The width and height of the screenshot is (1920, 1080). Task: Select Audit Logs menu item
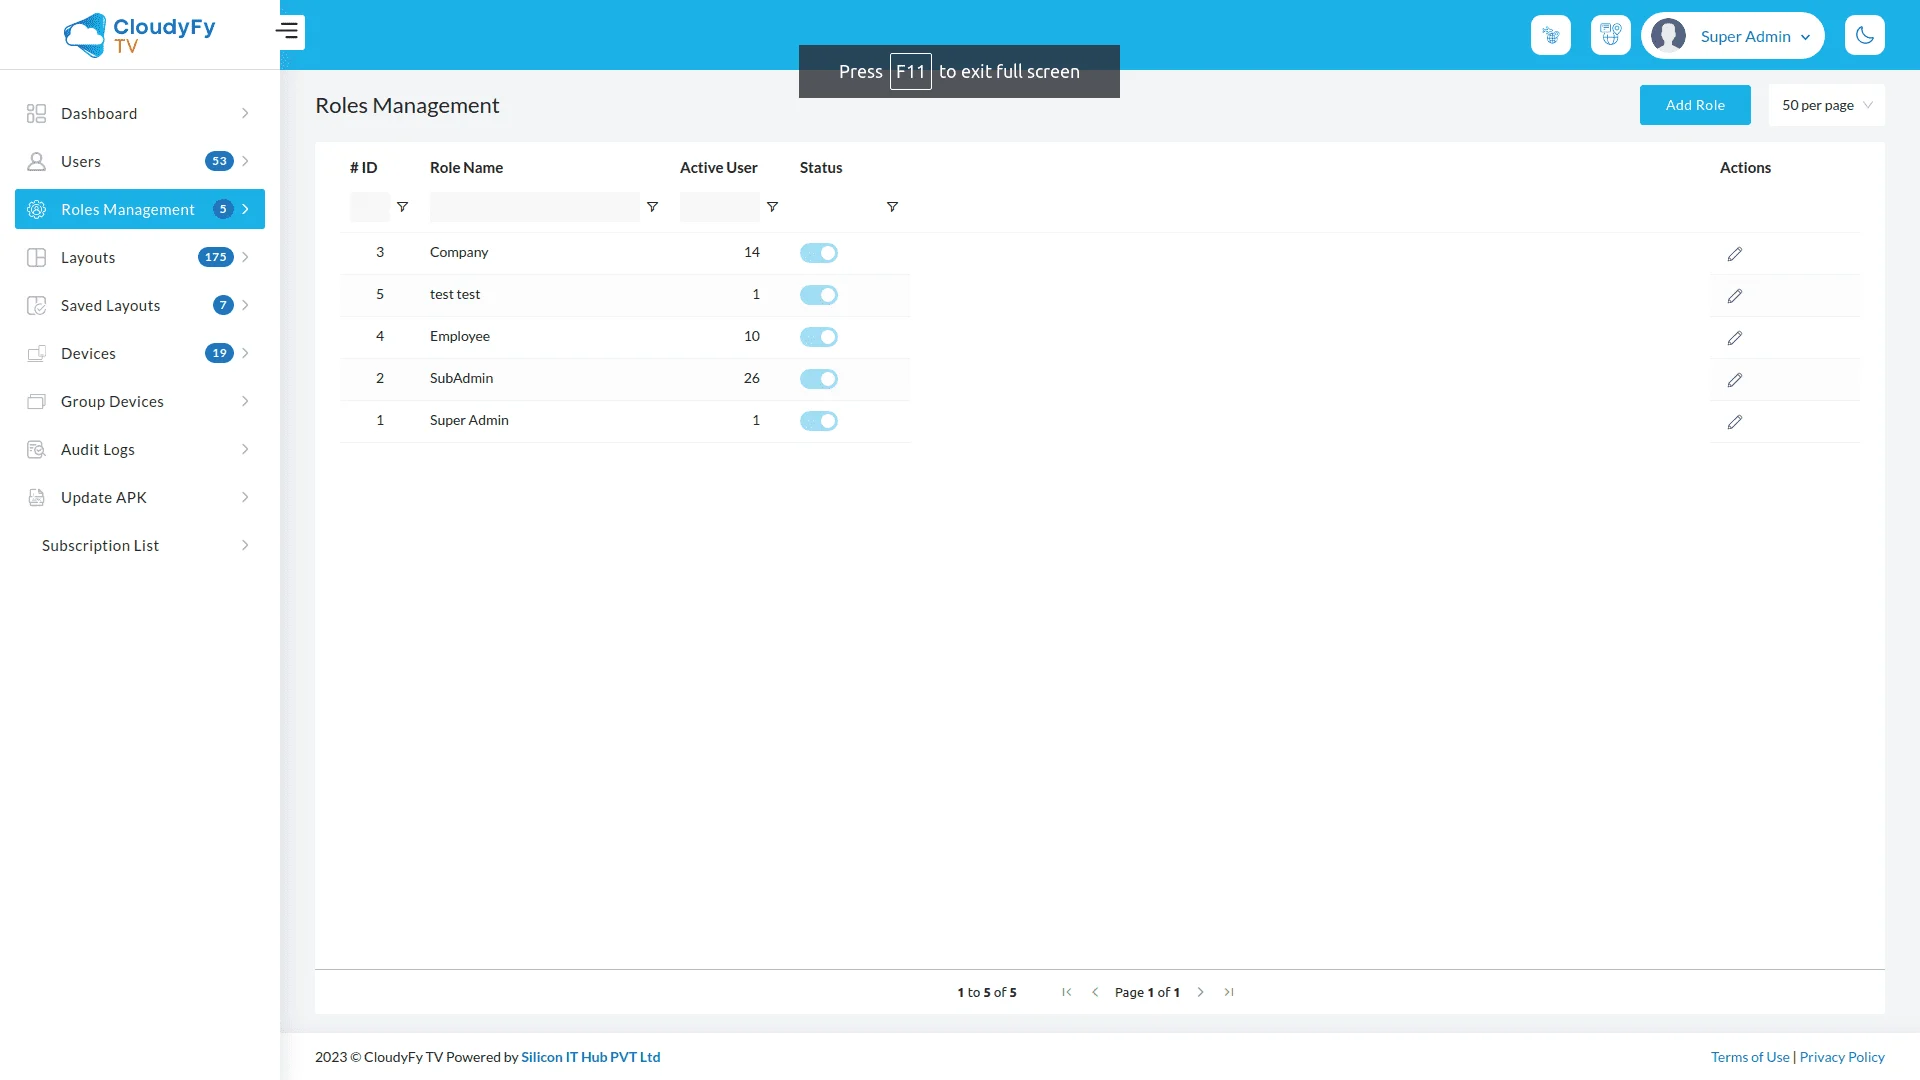(98, 450)
